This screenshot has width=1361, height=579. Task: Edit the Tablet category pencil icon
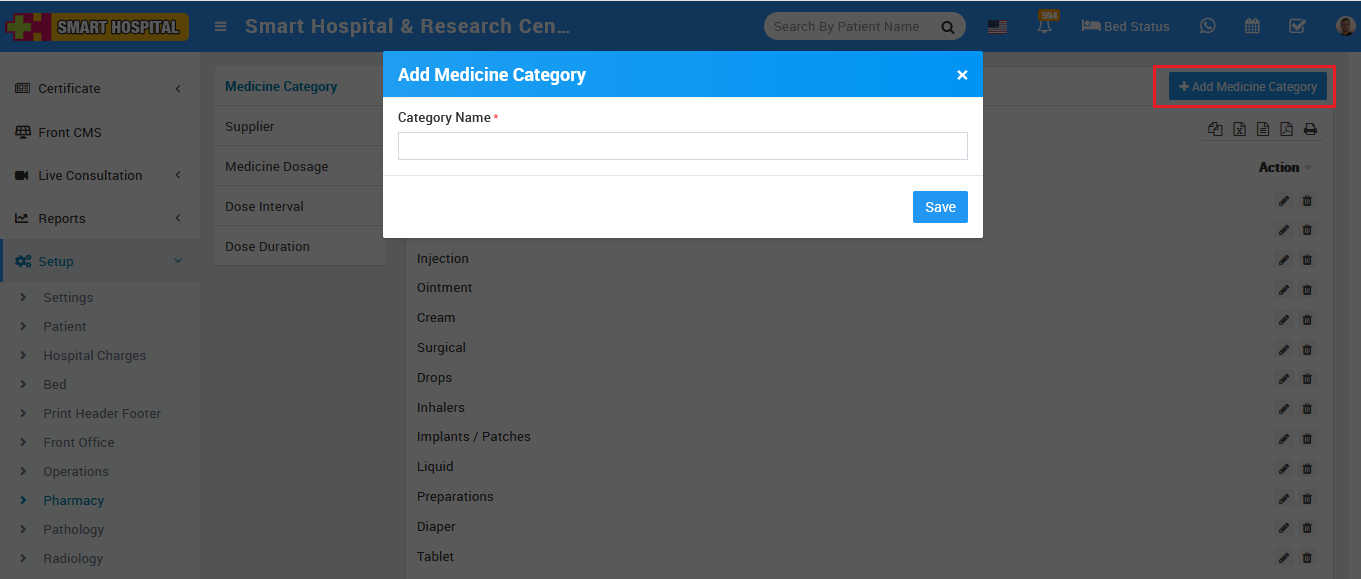(x=1284, y=558)
